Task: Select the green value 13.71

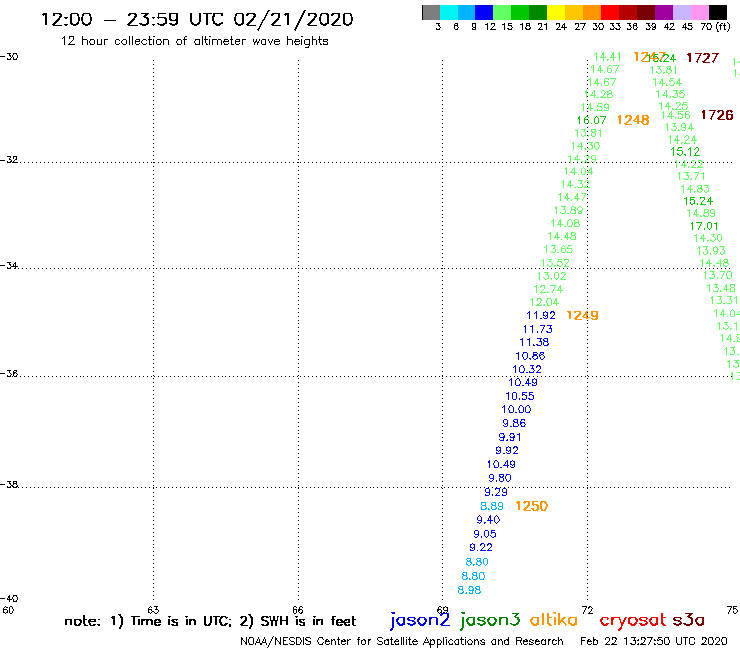Action: (691, 176)
